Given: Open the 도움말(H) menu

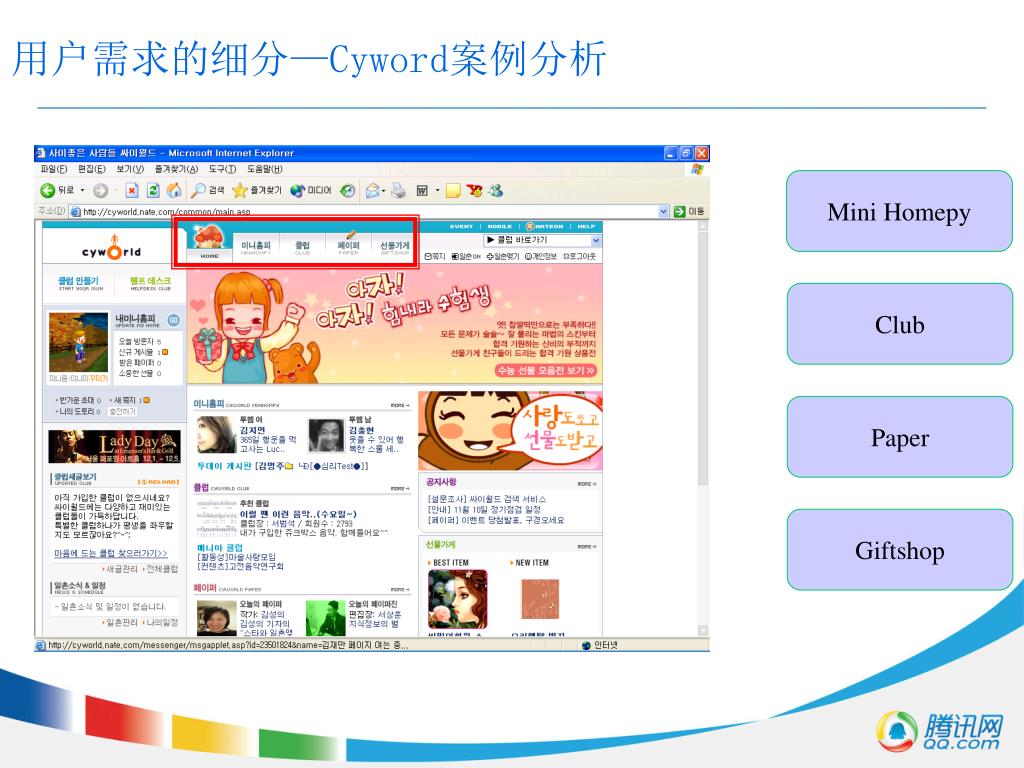Looking at the screenshot, I should pyautogui.click(x=264, y=169).
